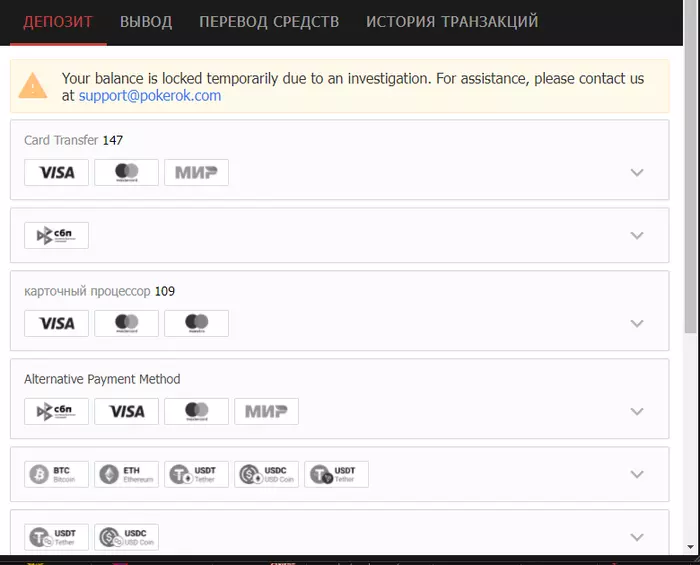
Task: Expand карточный процессор 109 section
Action: pyautogui.click(x=637, y=323)
